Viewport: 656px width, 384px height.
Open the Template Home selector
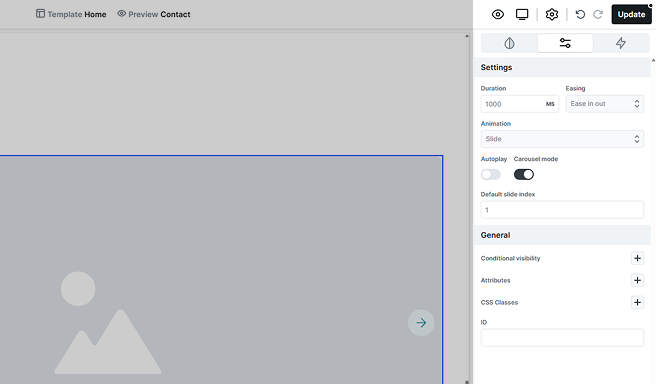(71, 14)
